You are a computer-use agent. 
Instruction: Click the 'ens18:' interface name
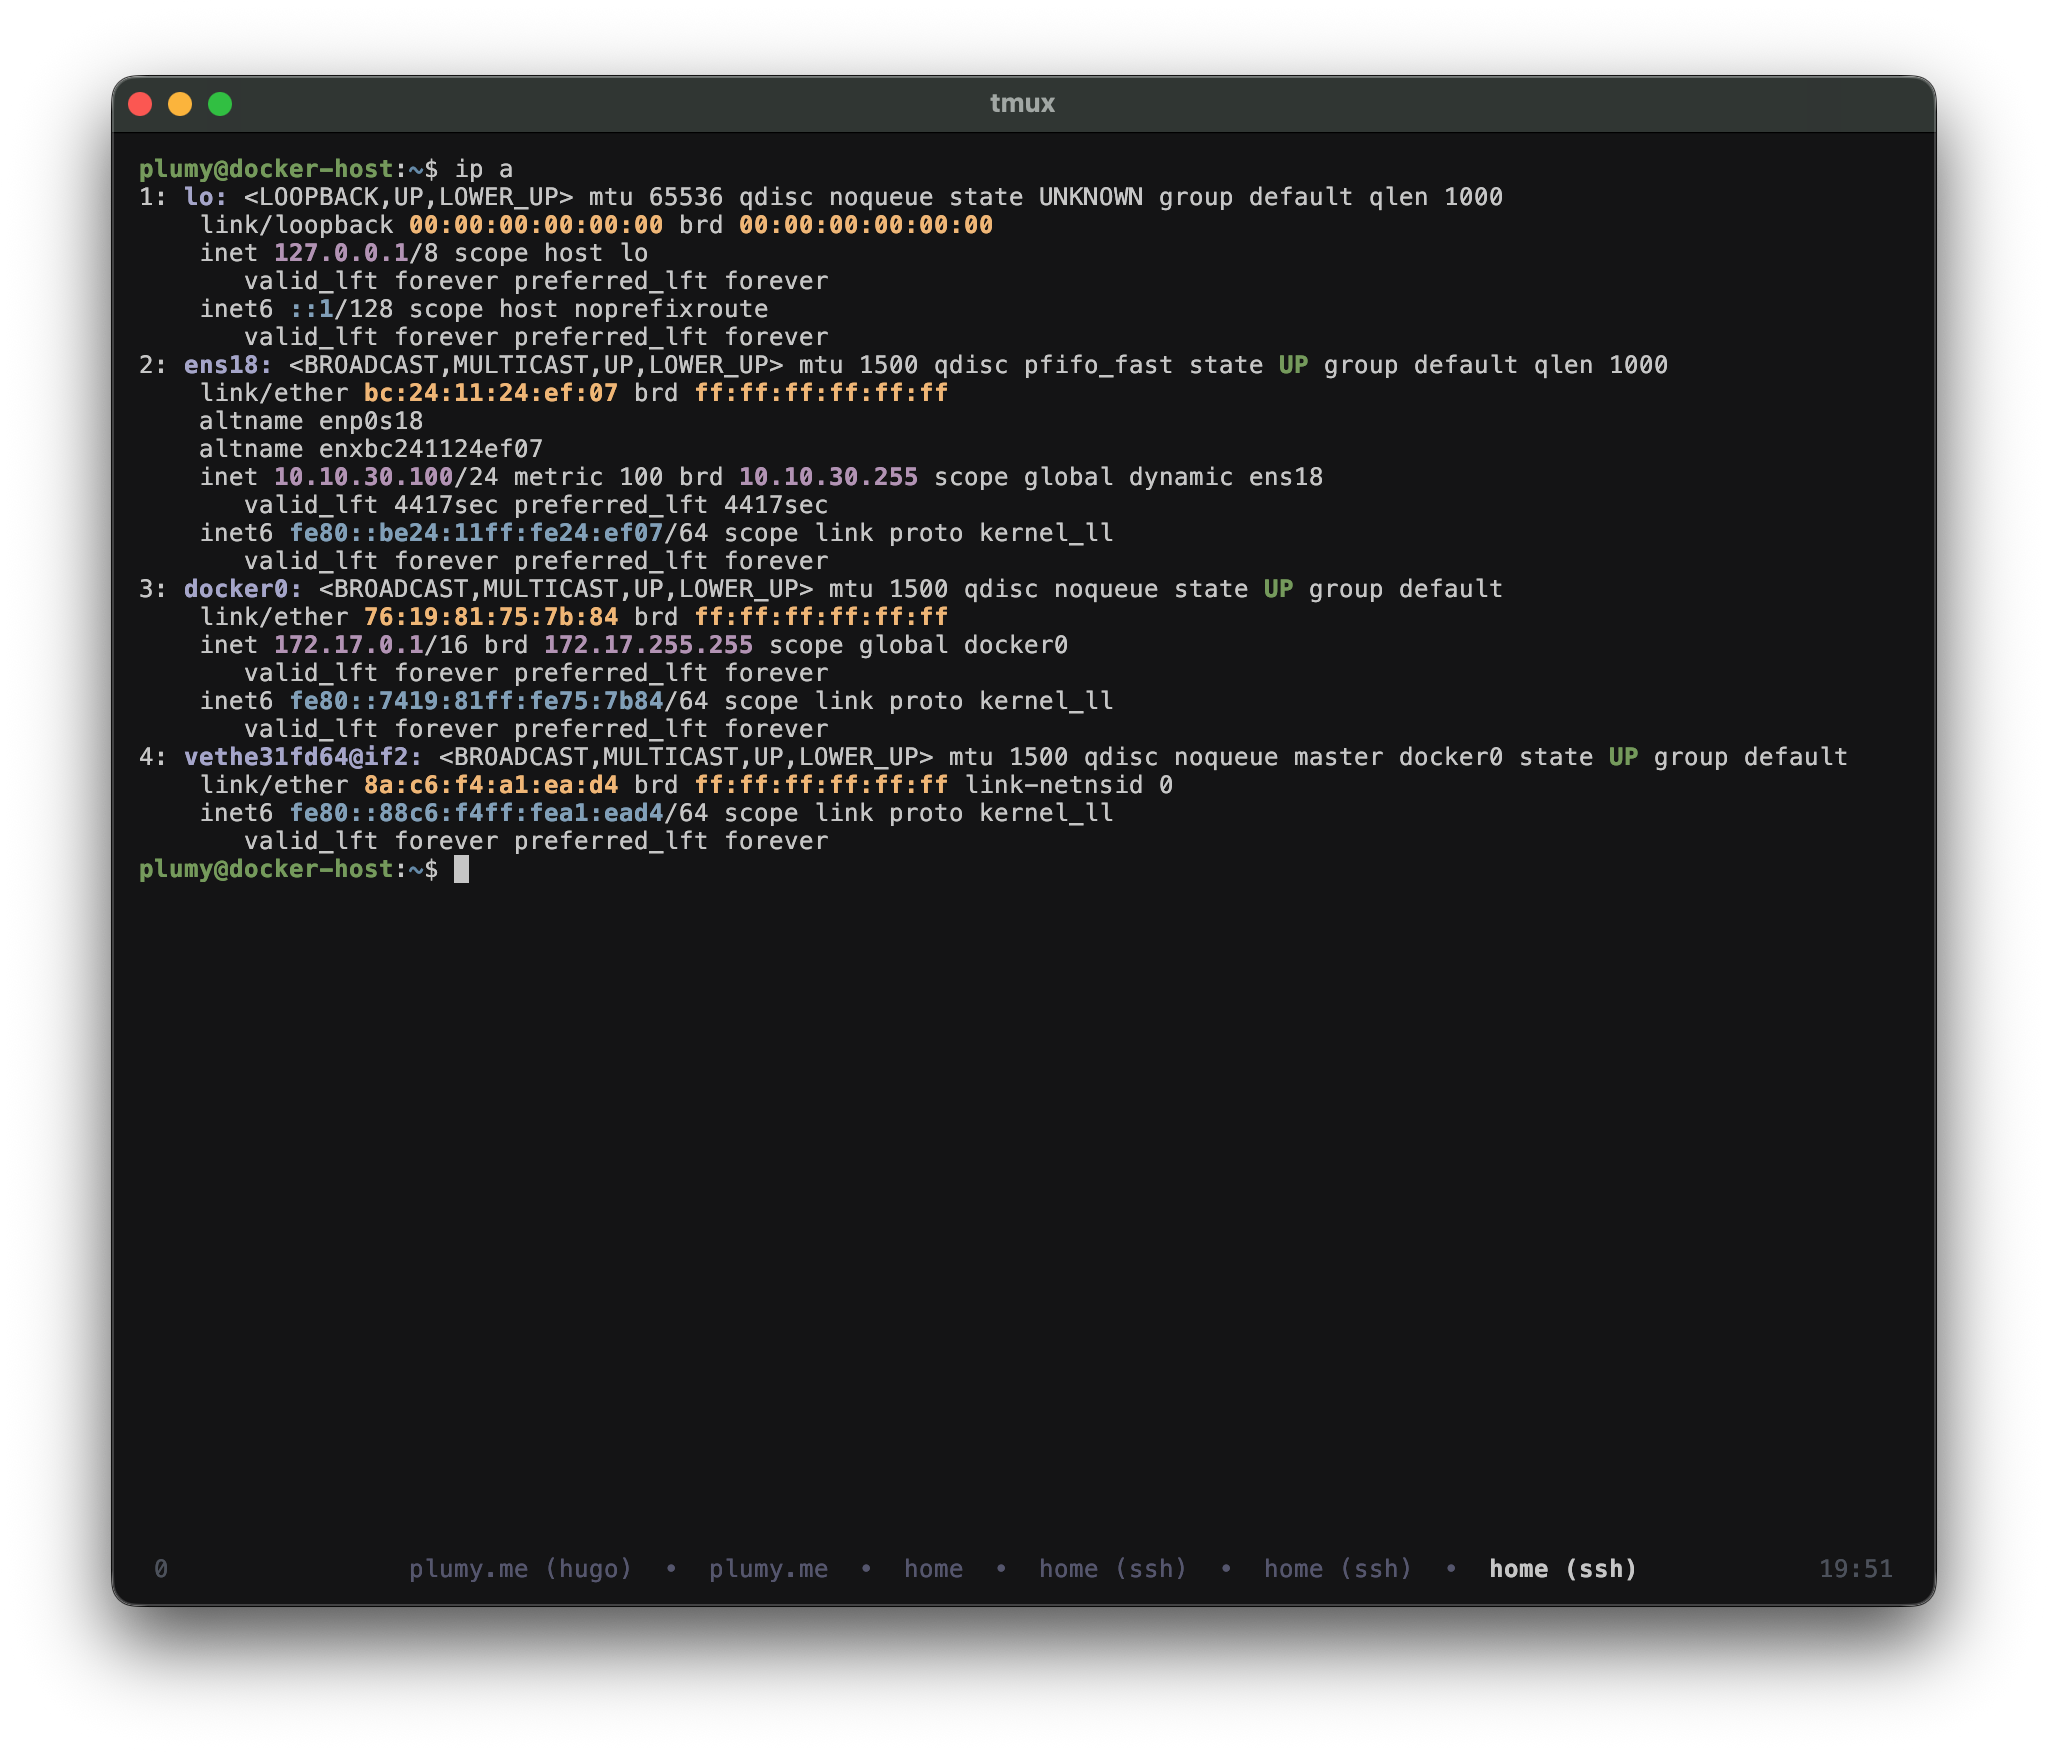pos(228,365)
